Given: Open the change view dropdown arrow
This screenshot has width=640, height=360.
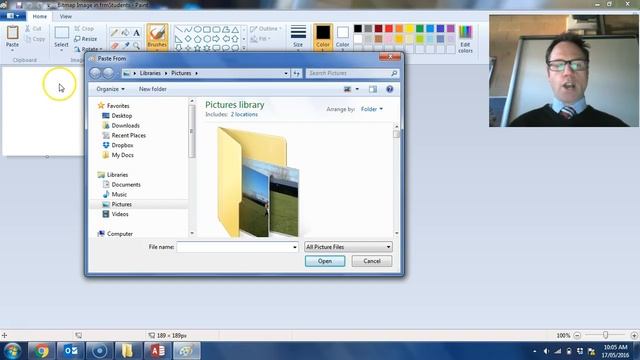Looking at the screenshot, I should coord(357,89).
